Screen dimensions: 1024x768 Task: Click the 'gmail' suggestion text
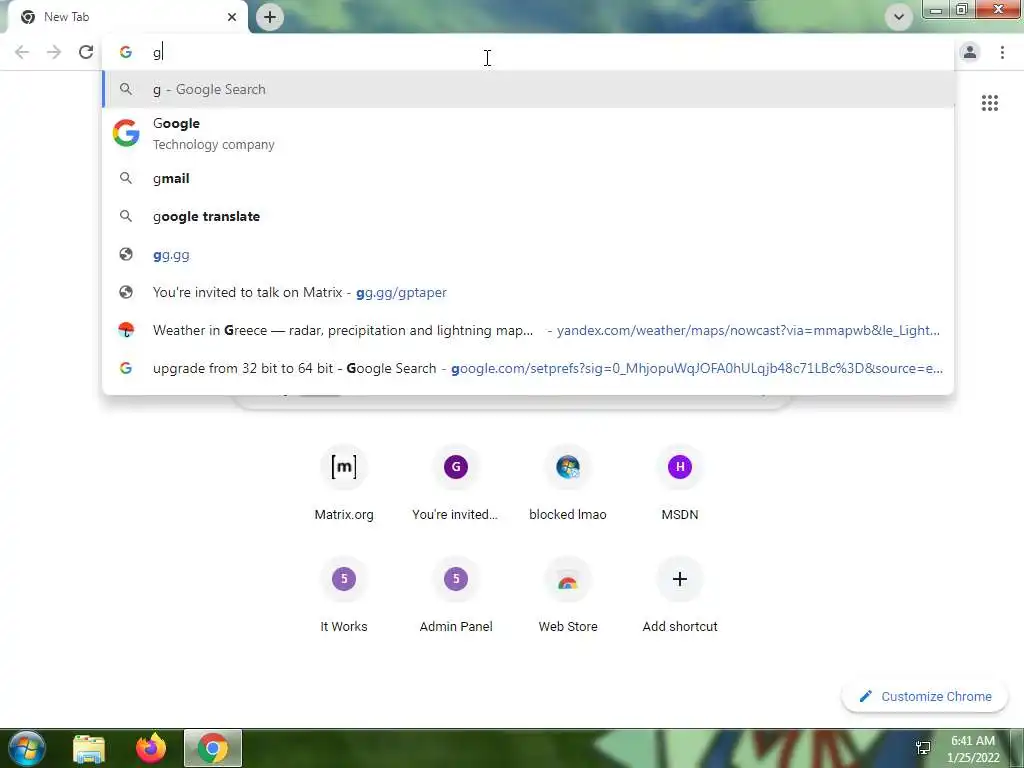tap(171, 178)
